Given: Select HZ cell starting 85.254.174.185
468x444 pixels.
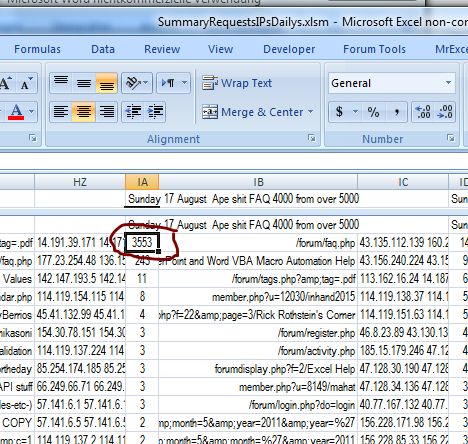Looking at the screenshot, I should pyautogui.click(x=80, y=369).
